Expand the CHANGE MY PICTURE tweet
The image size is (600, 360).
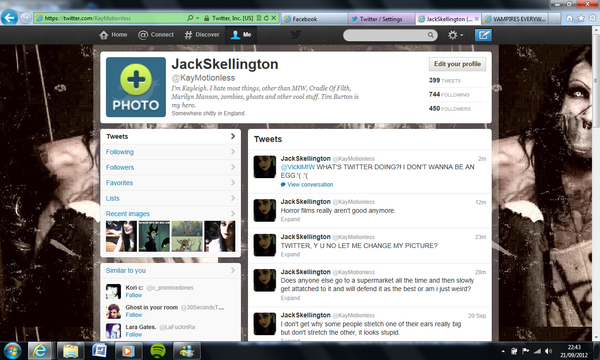tap(290, 254)
